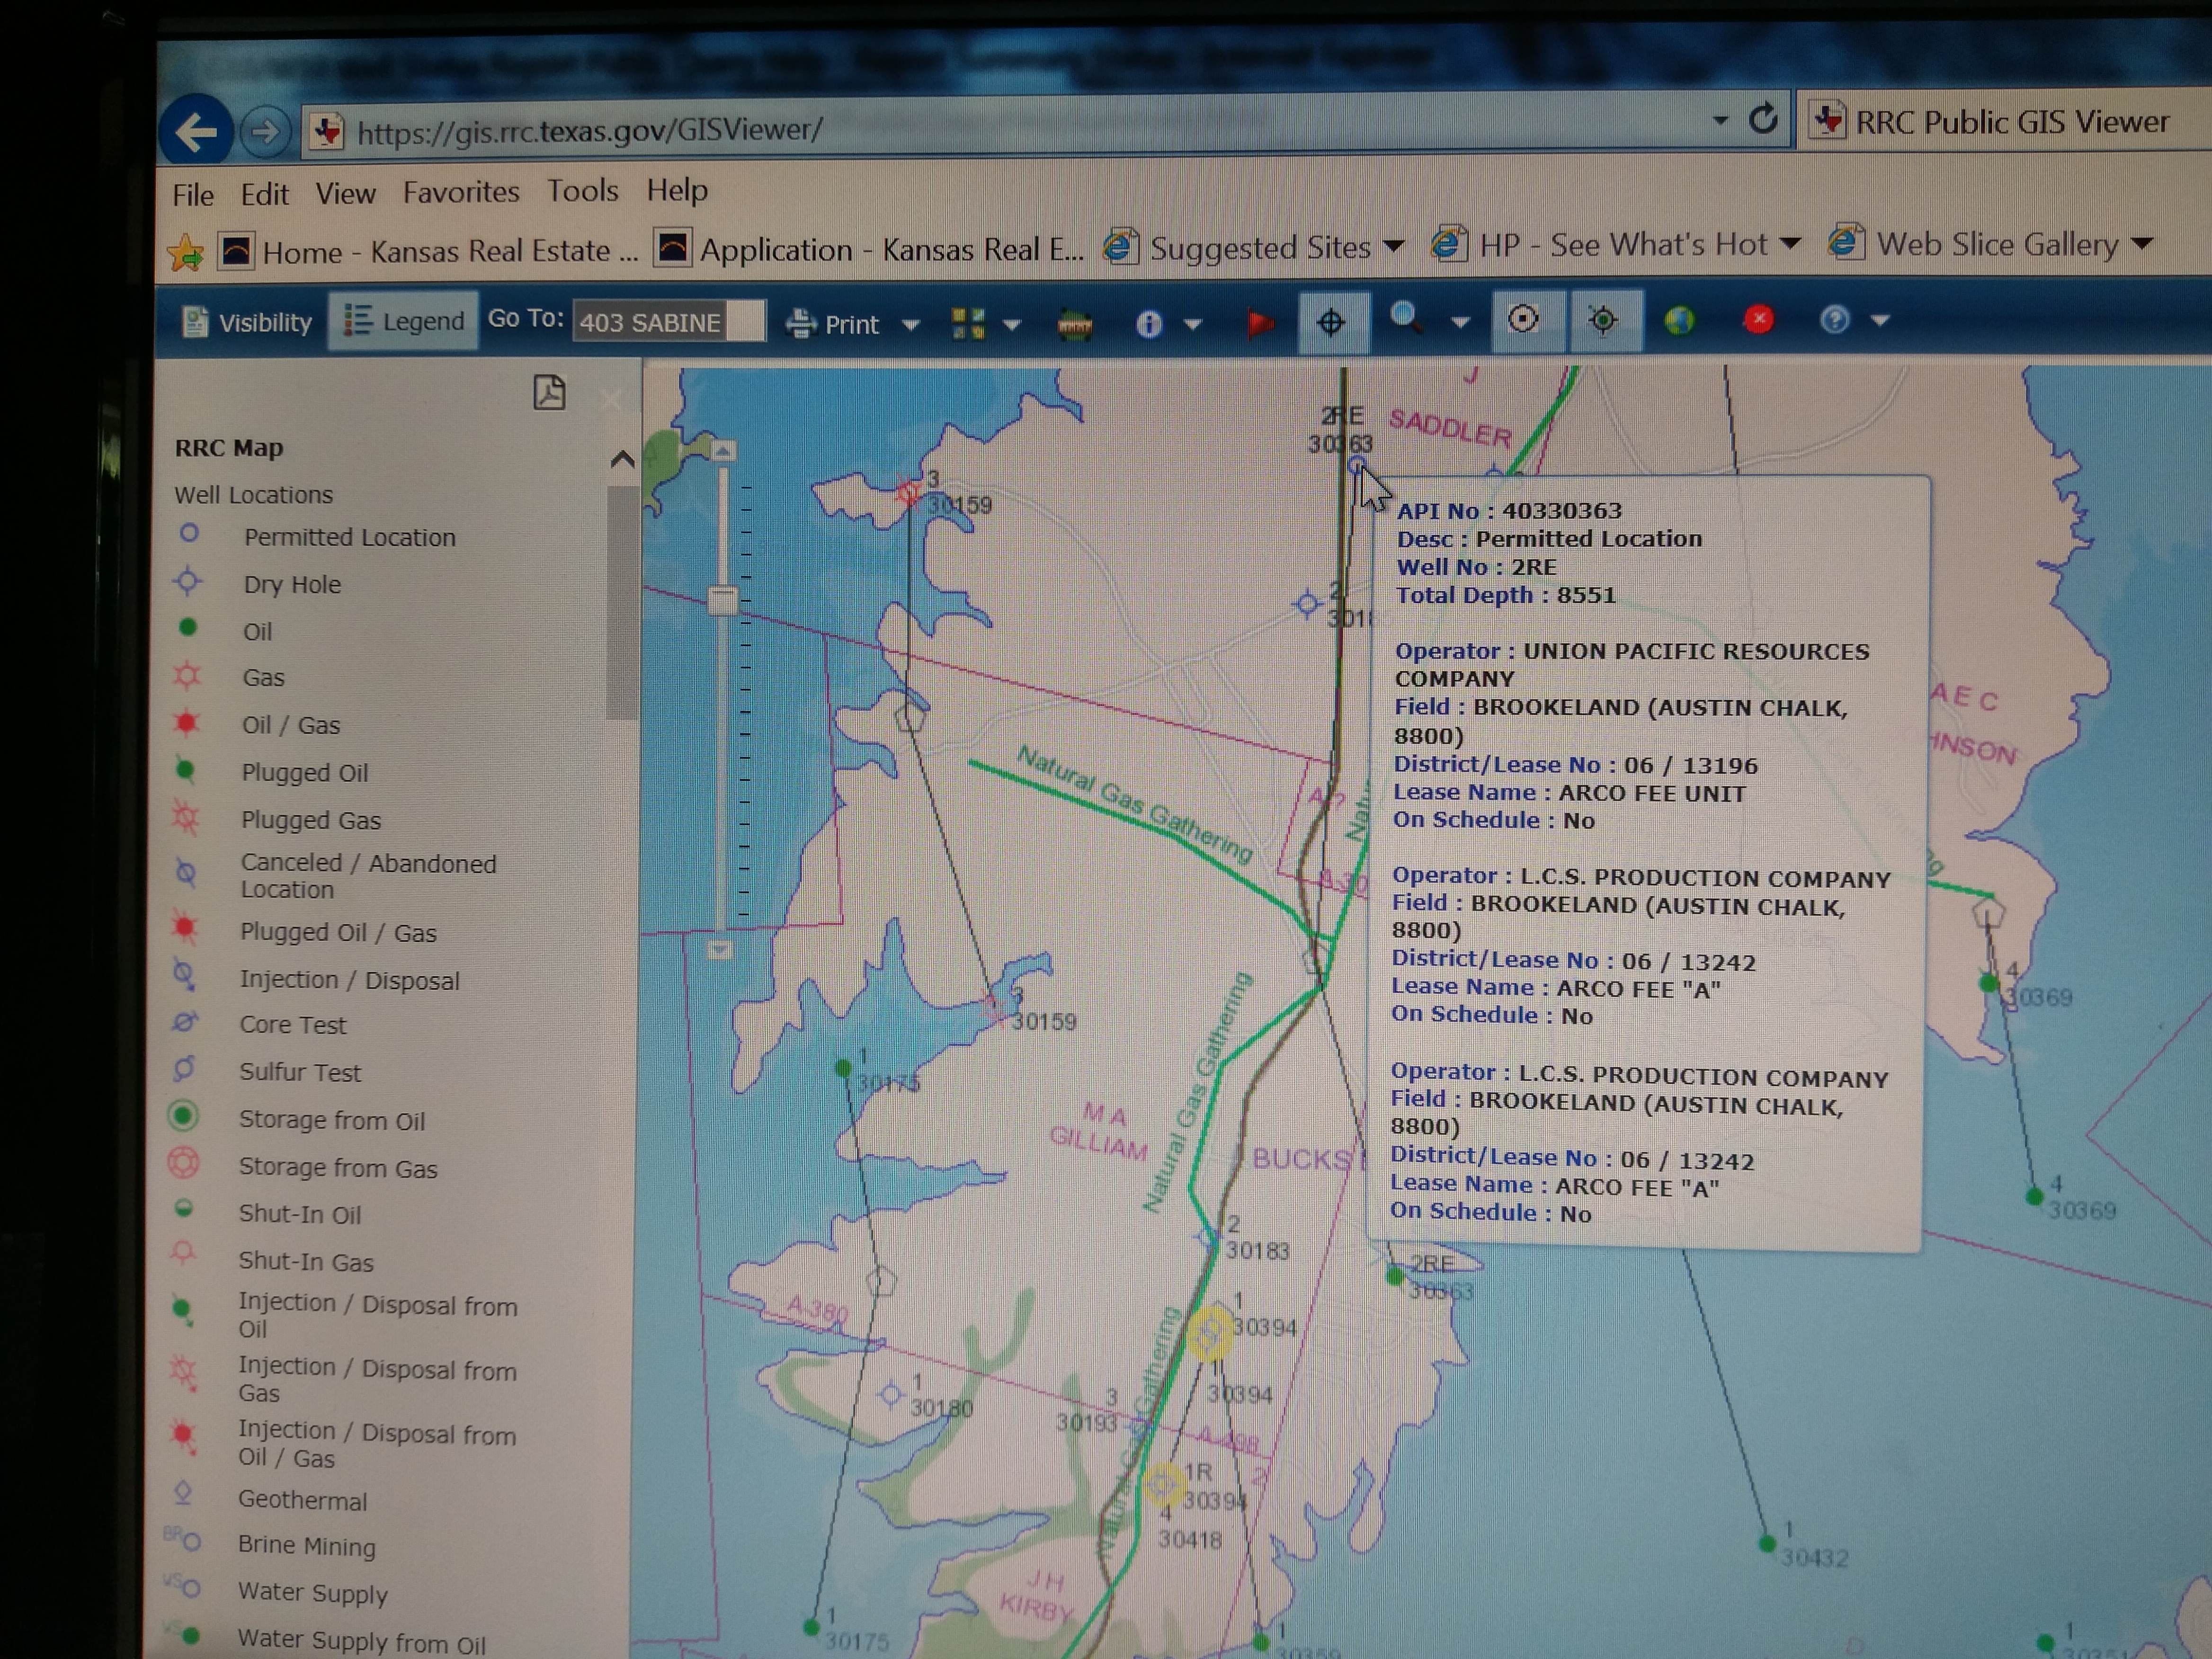The height and width of the screenshot is (1659, 2212).
Task: Expand the Help icon dropdown arrow
Action: tap(1881, 321)
